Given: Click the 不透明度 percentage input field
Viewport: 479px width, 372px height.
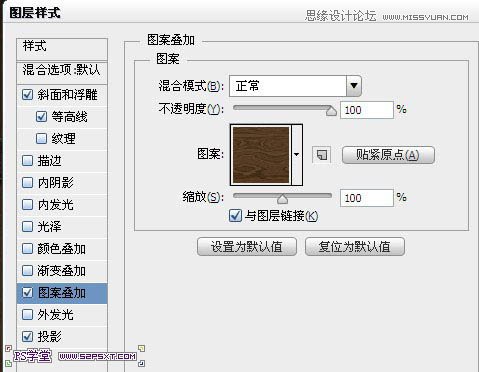Looking at the screenshot, I should (x=367, y=110).
